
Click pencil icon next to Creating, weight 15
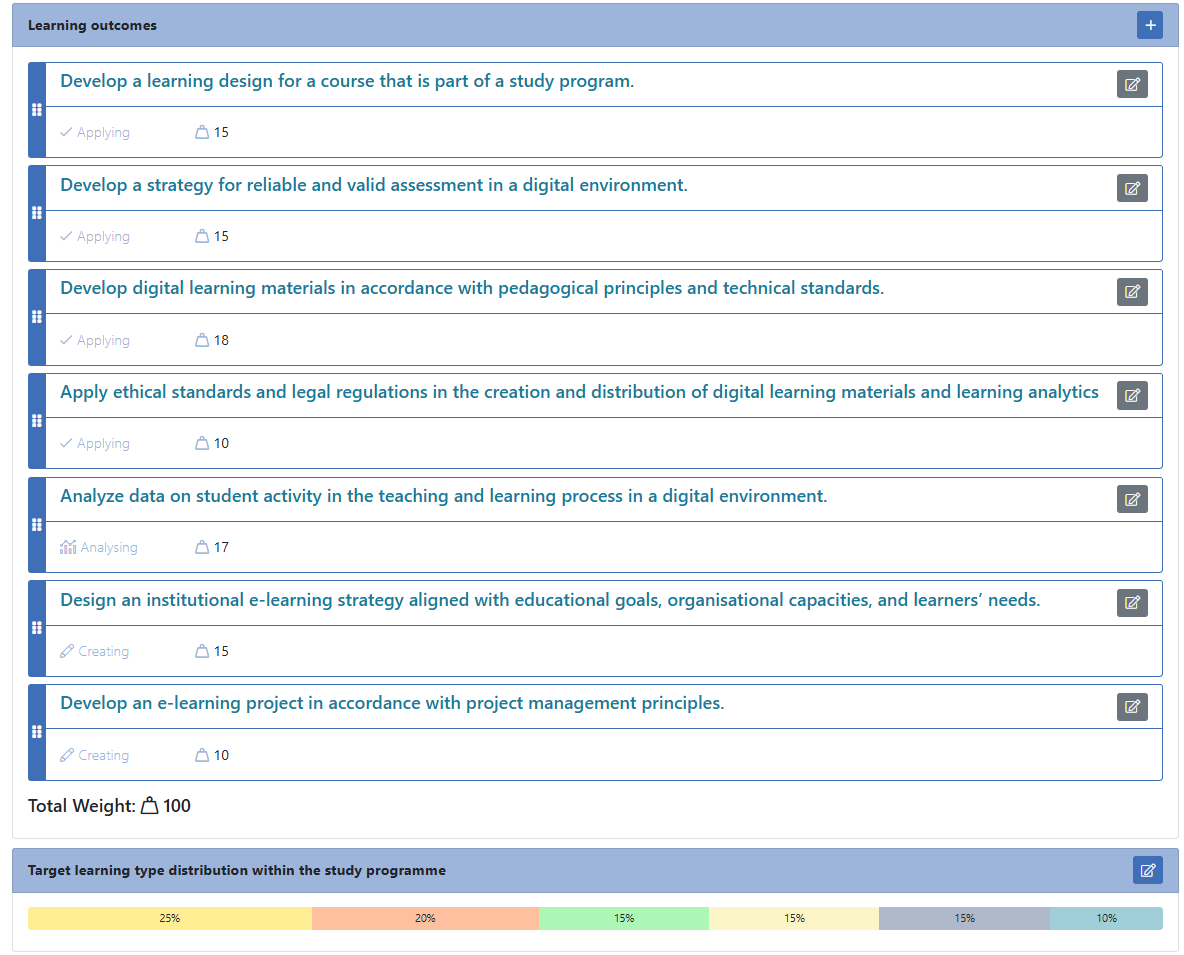pyautogui.click(x=67, y=651)
